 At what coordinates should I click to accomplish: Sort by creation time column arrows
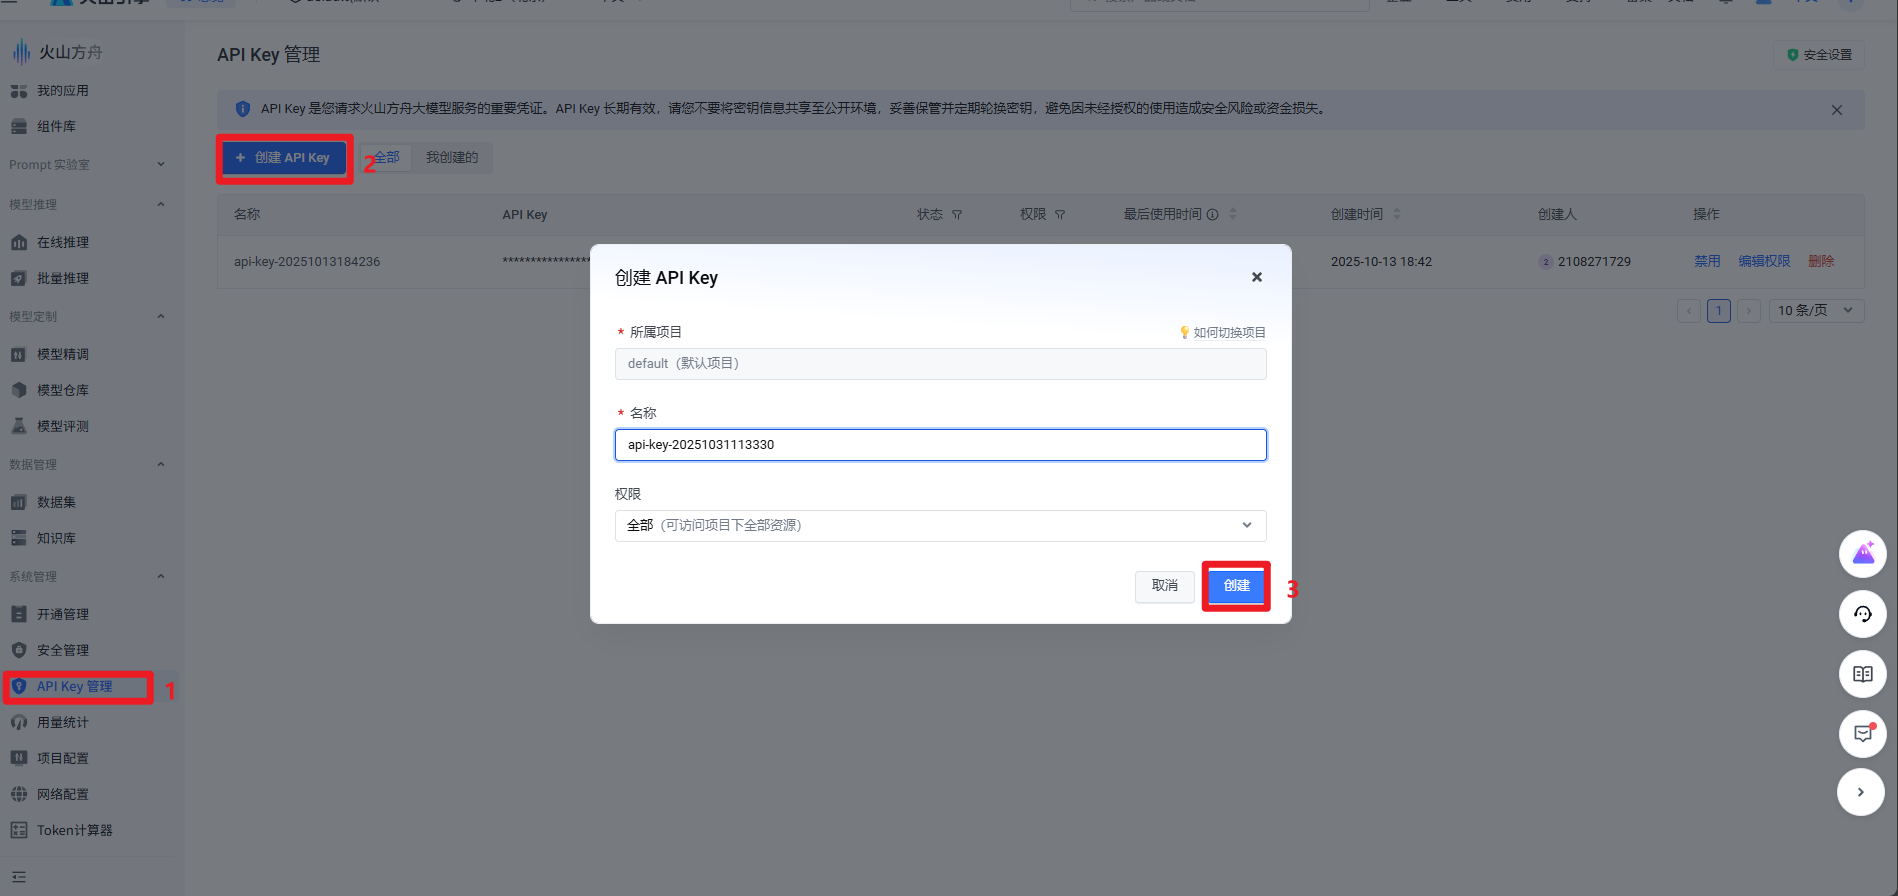click(x=1396, y=214)
